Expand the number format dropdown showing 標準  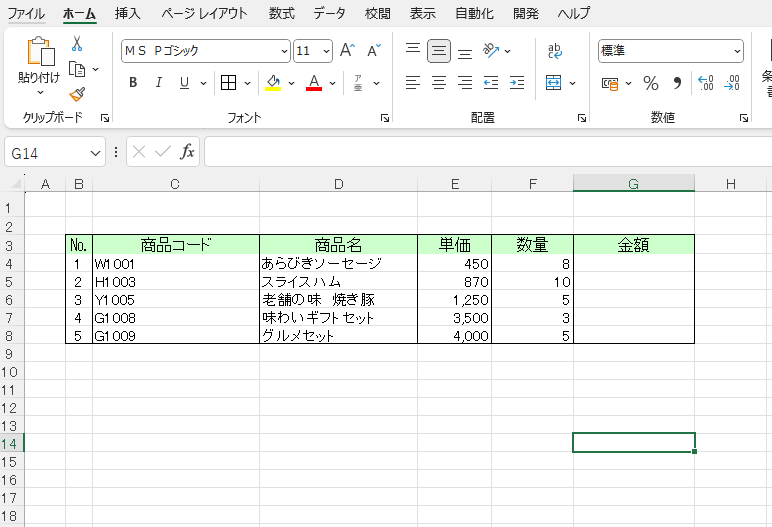[737, 51]
